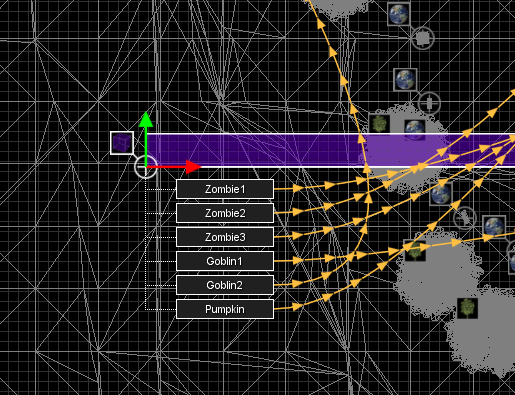Select the globe icon inside the purple bar
Image resolution: width=515 pixels, height=395 pixels.
point(415,130)
